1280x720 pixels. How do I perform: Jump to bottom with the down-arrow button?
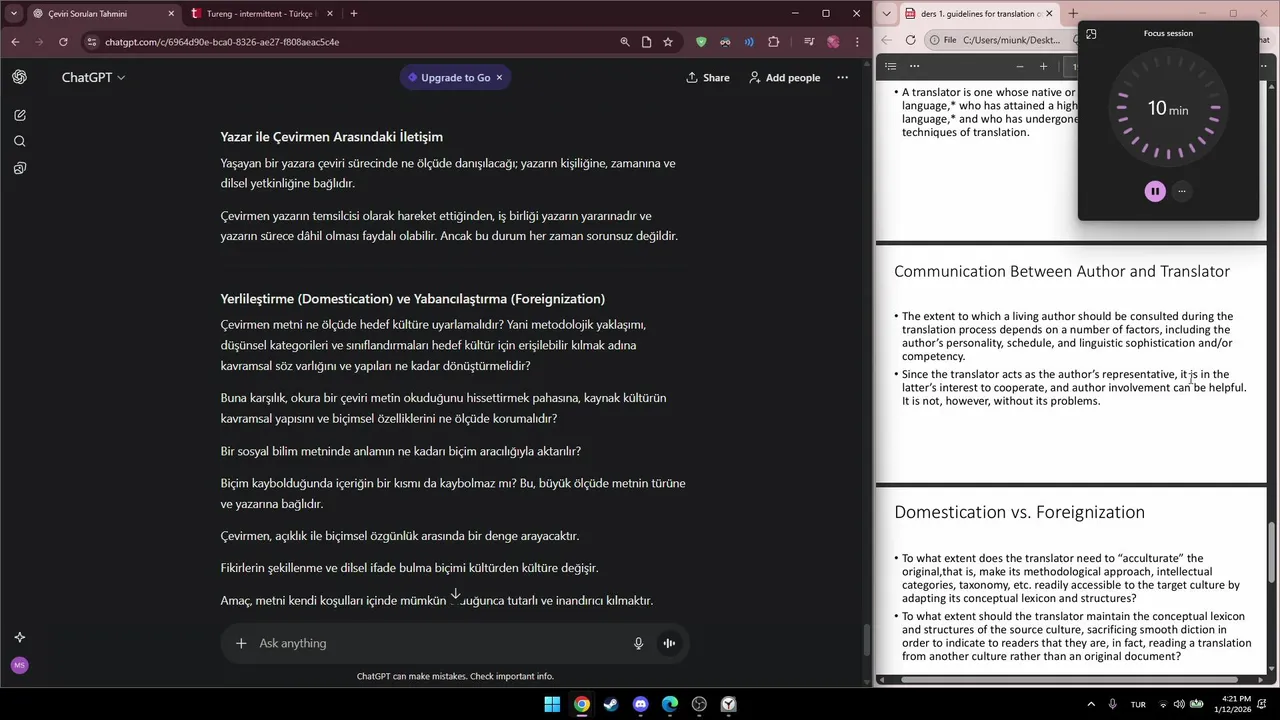[x=455, y=594]
